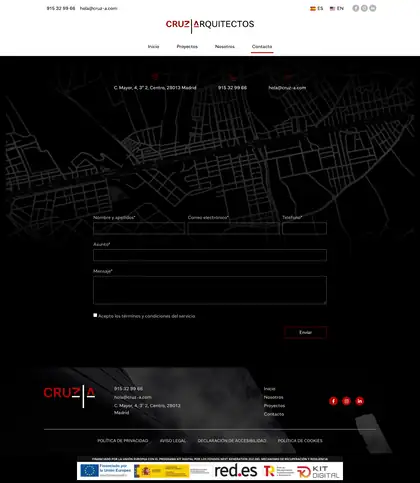Open Aviso Legal link

coord(173,441)
